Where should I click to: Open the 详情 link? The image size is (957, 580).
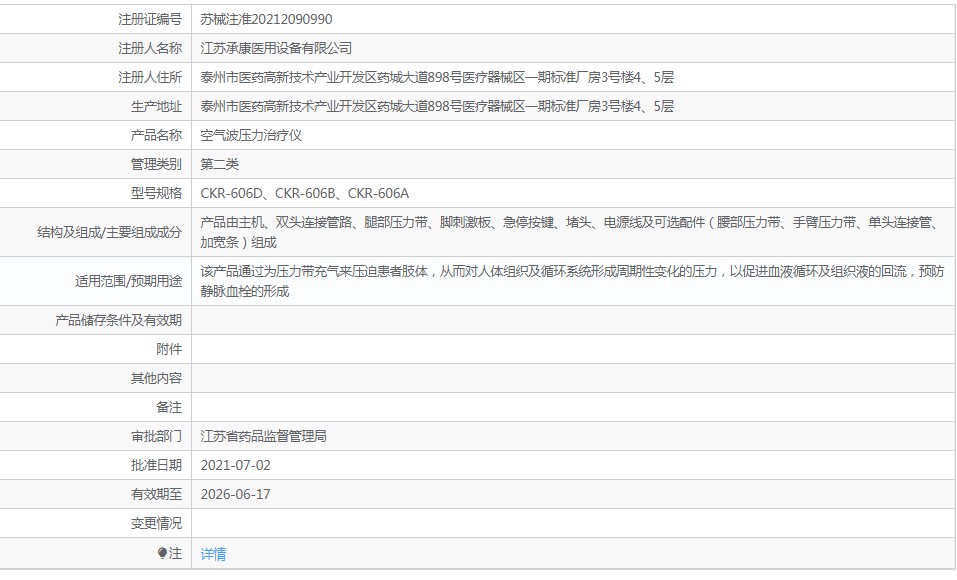click(x=213, y=554)
